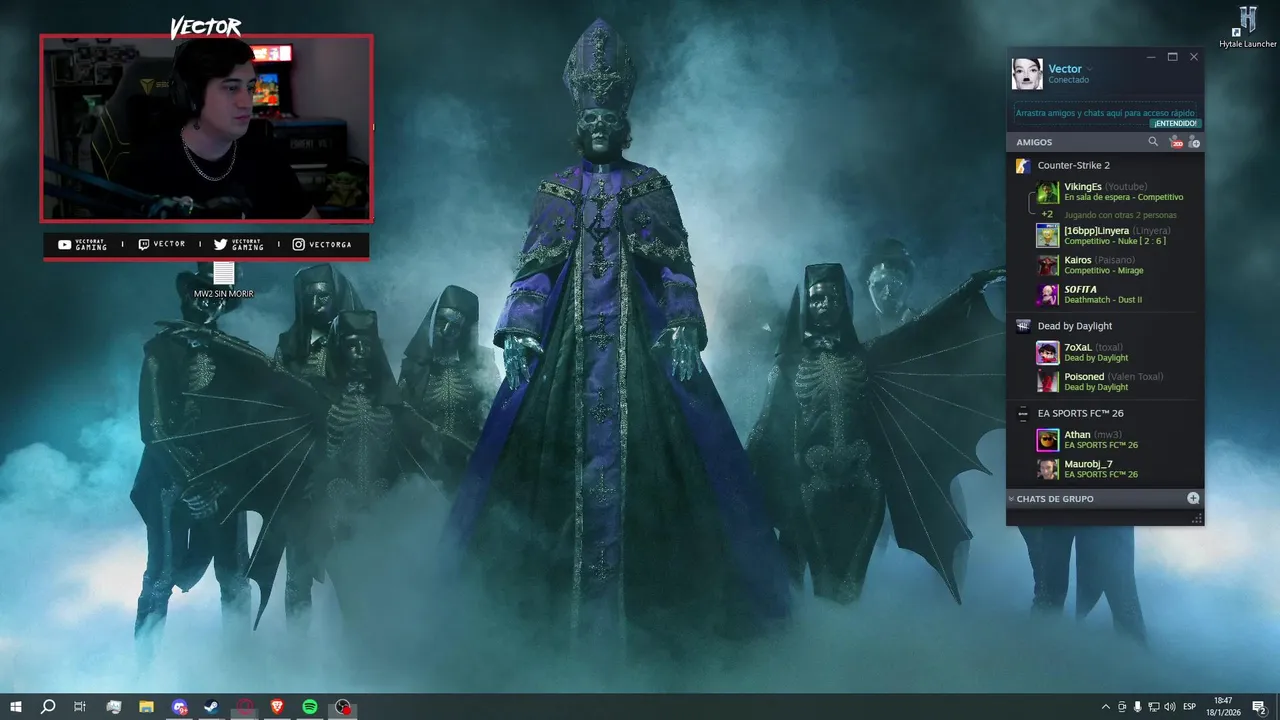Close the Steam friends window
1280x720 pixels.
[1194, 57]
